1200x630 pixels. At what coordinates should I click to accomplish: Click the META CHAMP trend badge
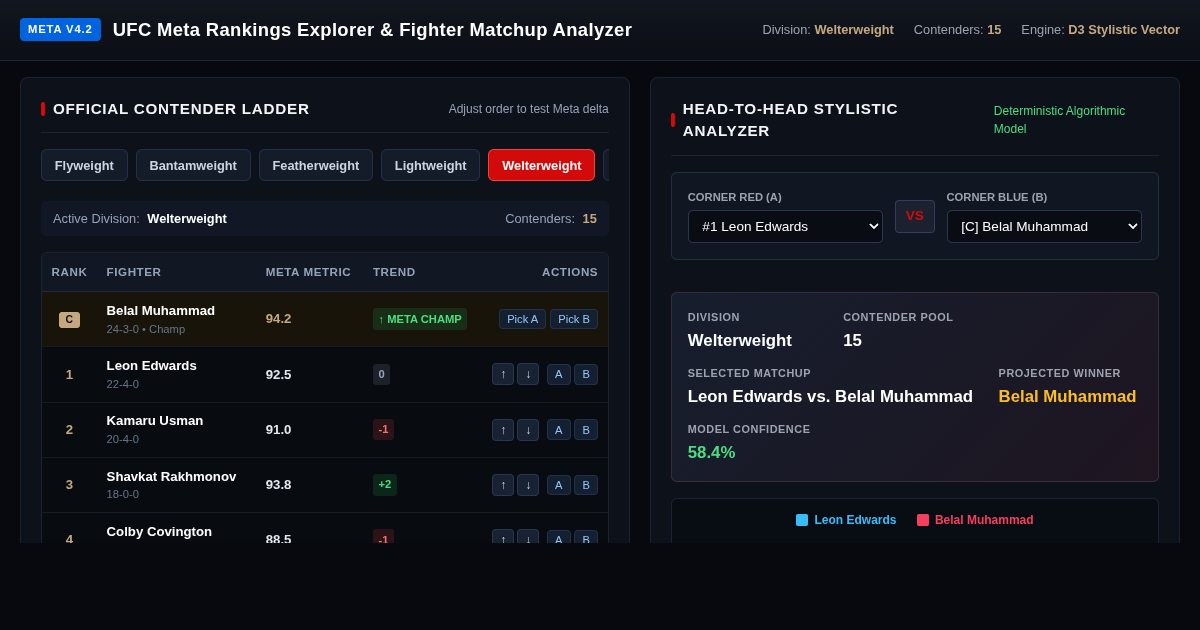(420, 319)
